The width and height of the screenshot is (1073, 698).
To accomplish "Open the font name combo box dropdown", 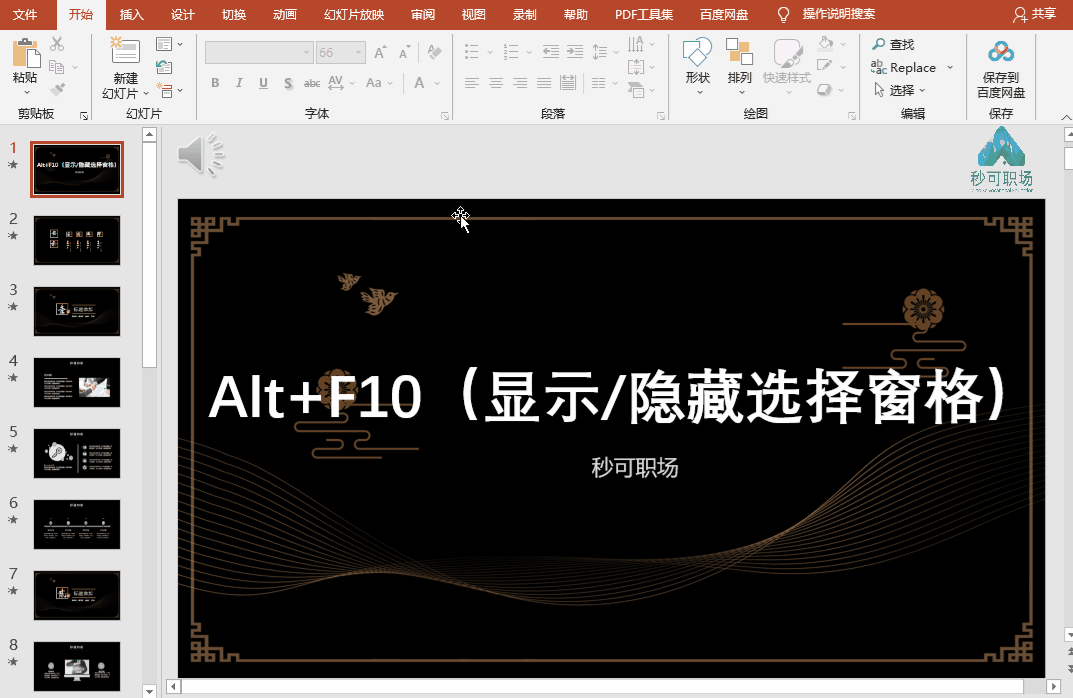I will (x=305, y=51).
